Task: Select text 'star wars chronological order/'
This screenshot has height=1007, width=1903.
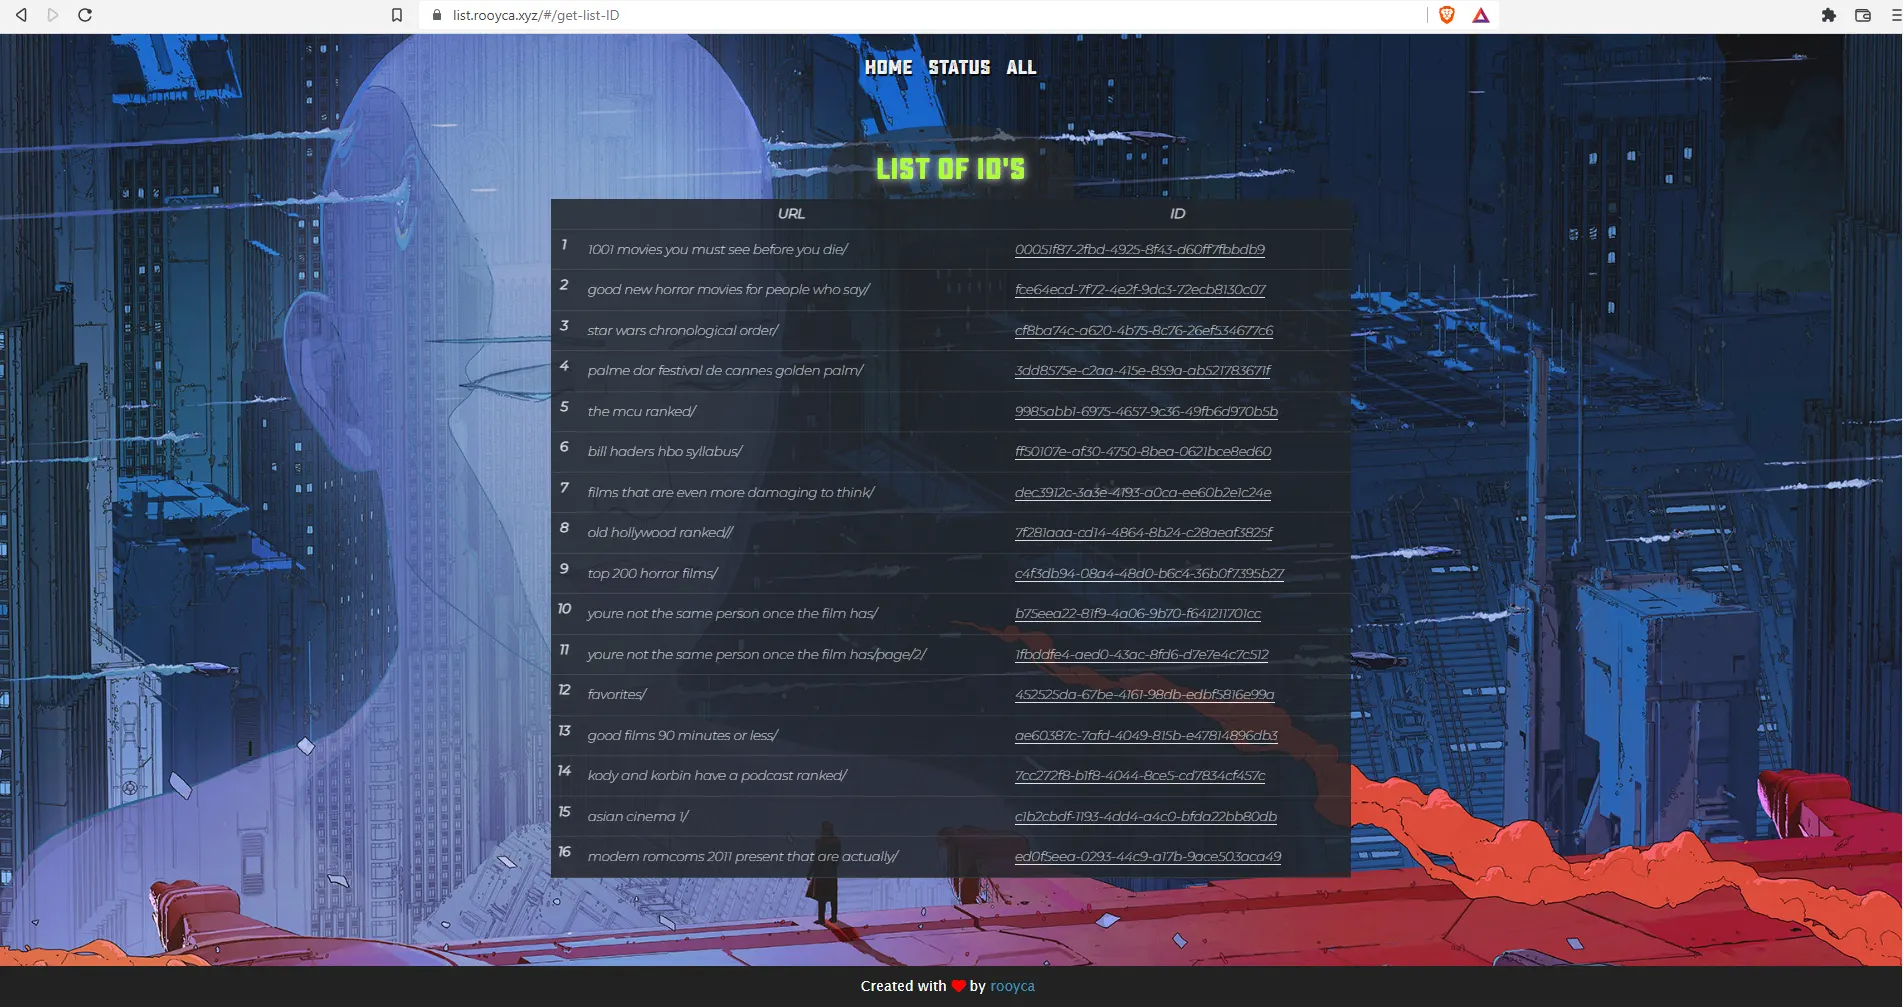Action: pos(683,331)
